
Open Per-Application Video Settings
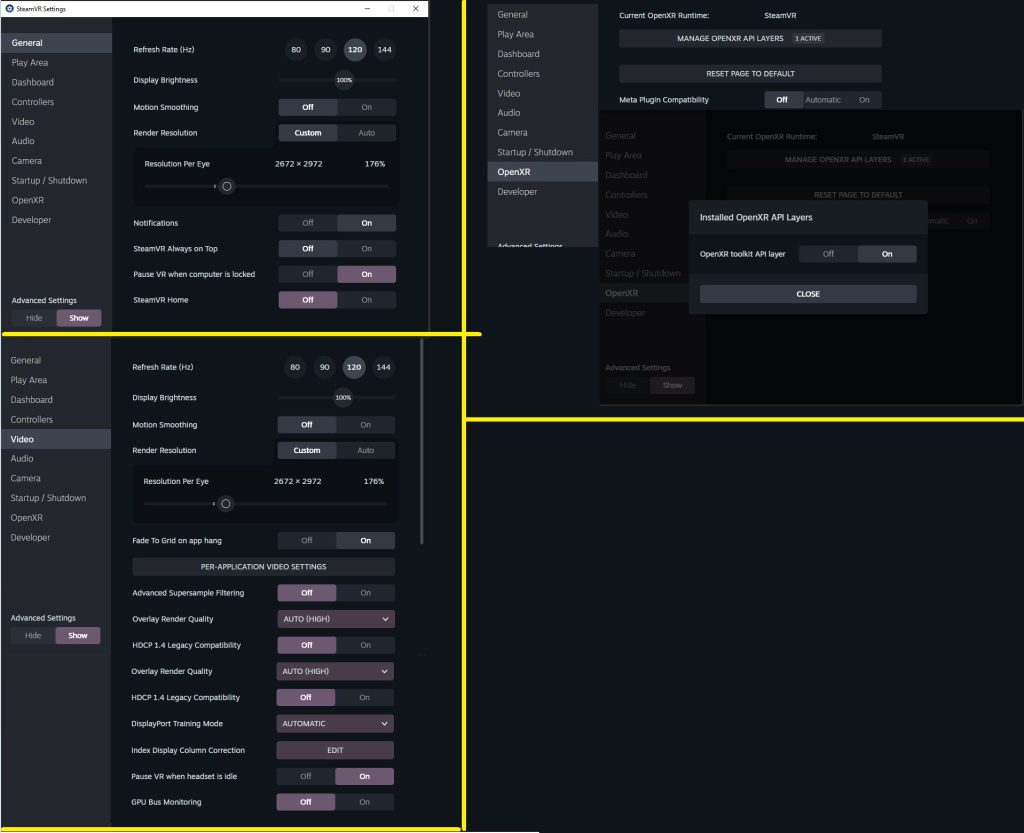click(x=263, y=567)
